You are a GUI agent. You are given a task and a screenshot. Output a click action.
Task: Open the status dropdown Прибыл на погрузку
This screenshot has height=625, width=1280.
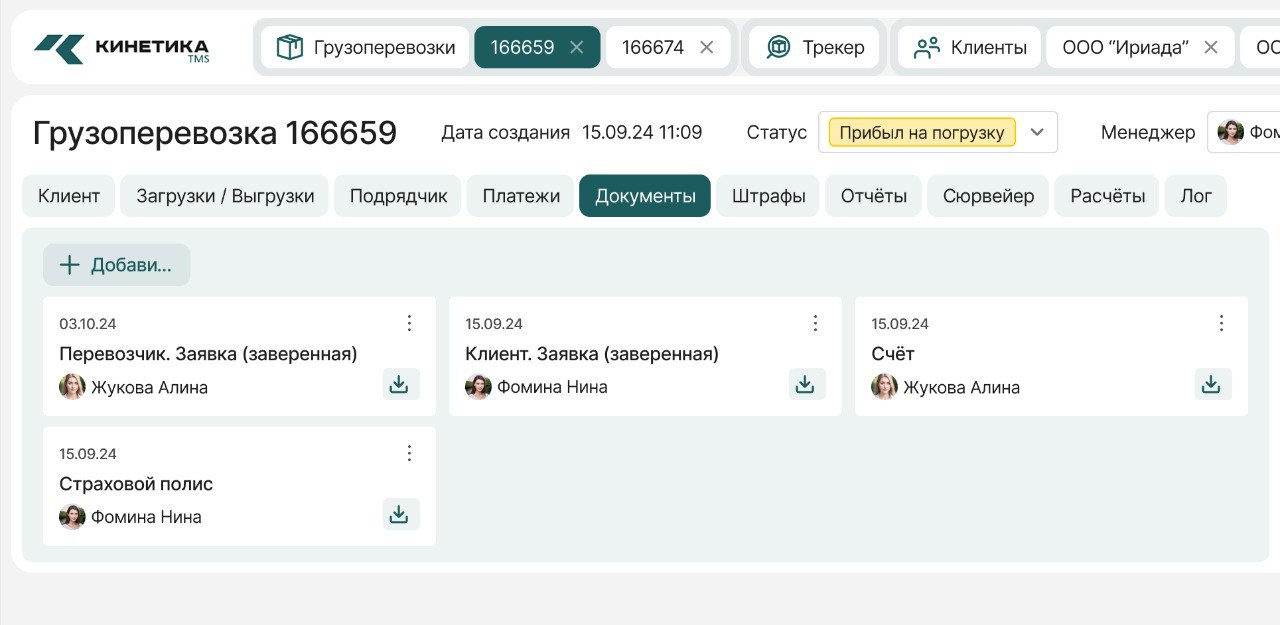938,132
